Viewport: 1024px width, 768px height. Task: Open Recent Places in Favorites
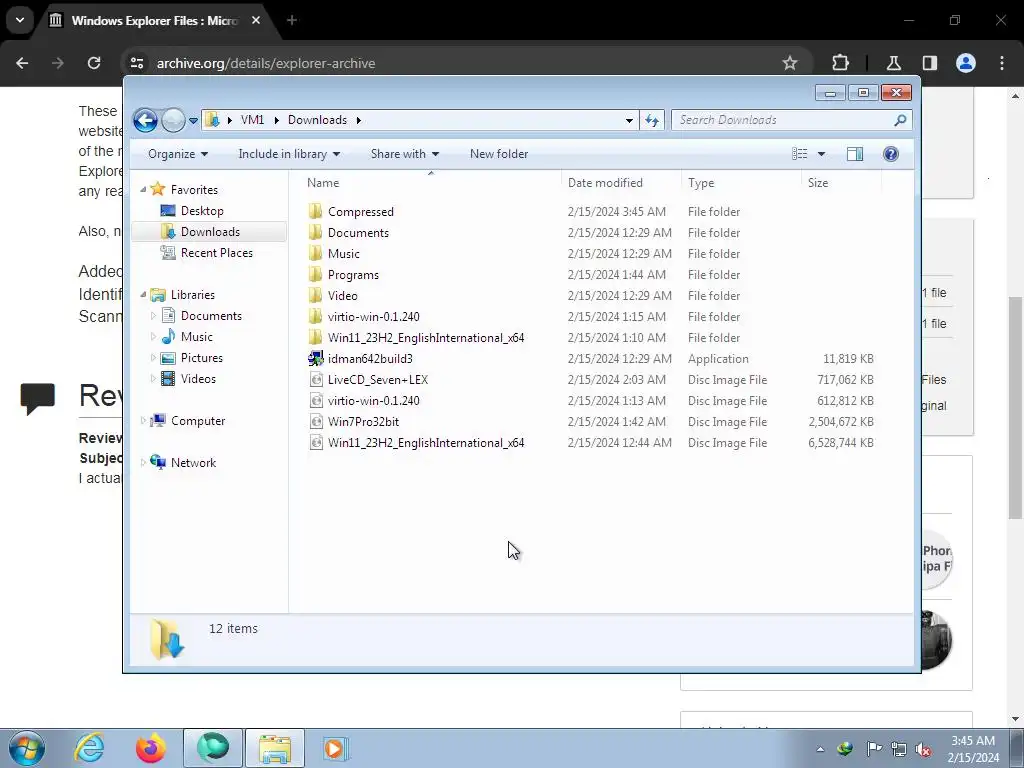coord(216,253)
